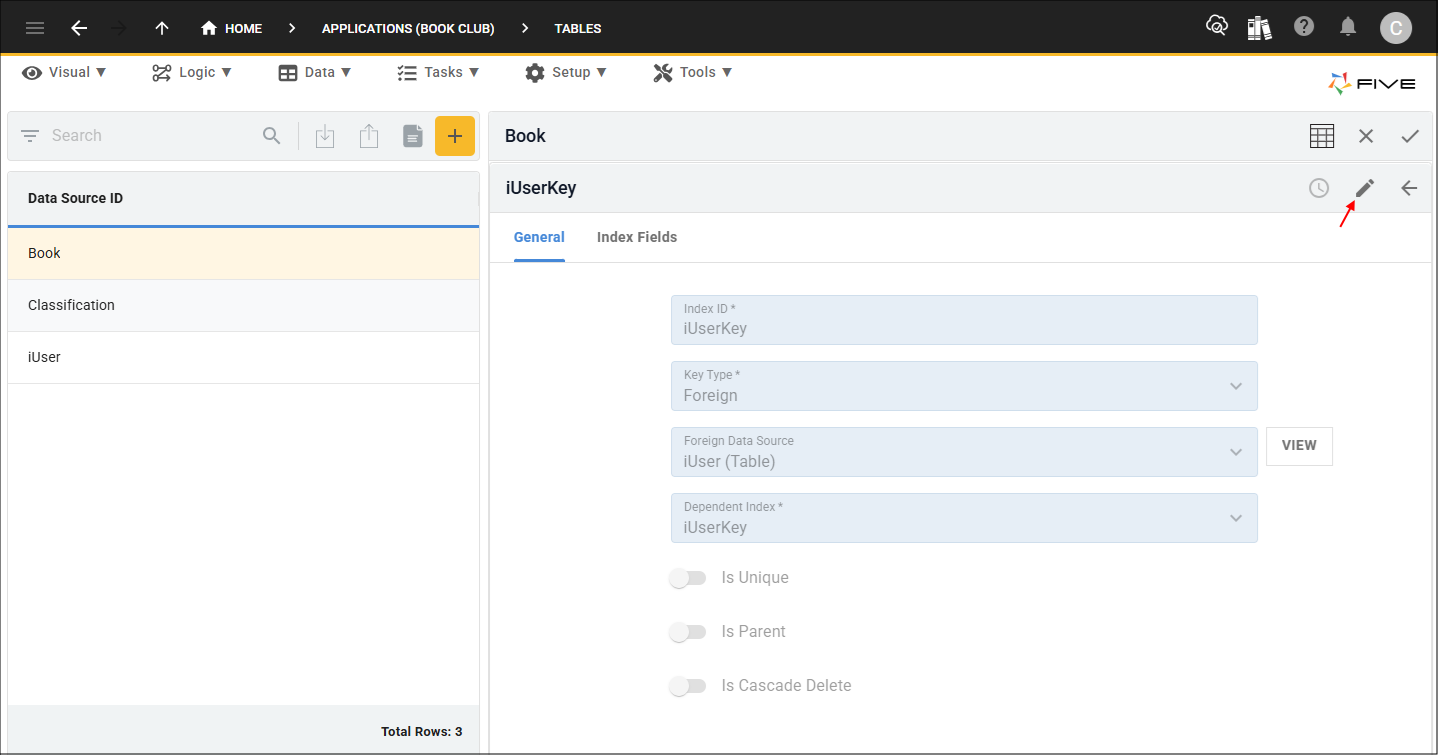Toggle the Is Unique switch
This screenshot has width=1438, height=755.
688,578
